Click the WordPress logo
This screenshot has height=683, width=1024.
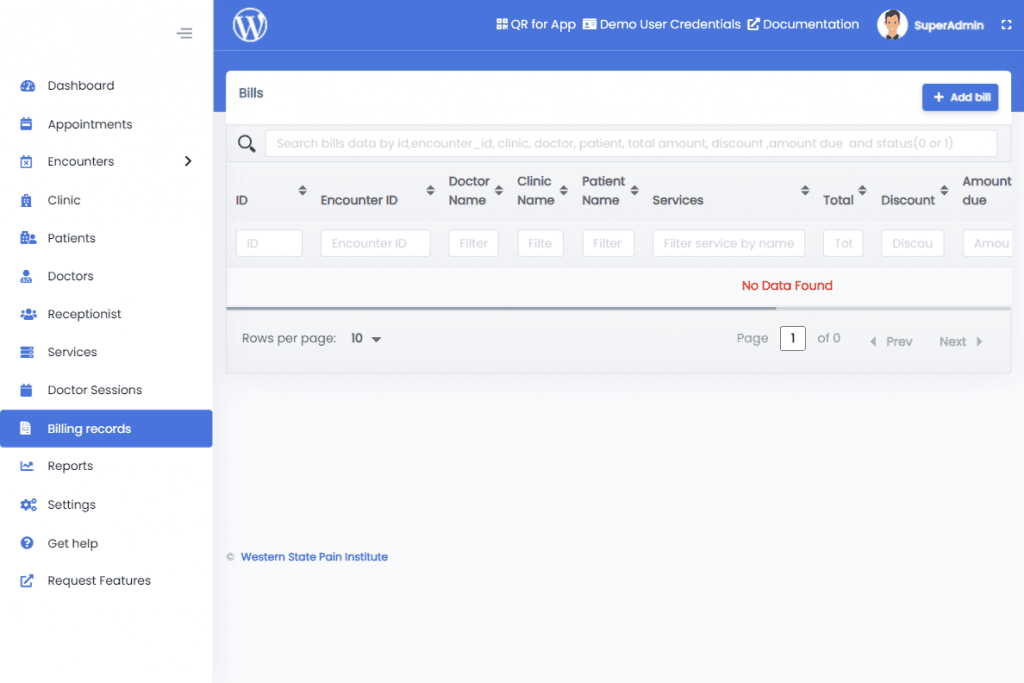250,25
